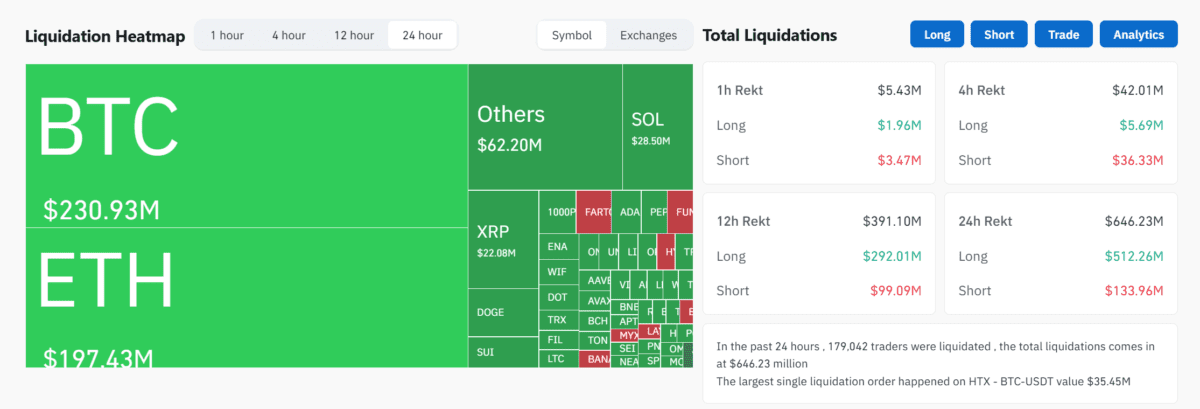Image resolution: width=1200 pixels, height=409 pixels.
Task: Select the DOGE heatmap tile
Action: [502, 311]
